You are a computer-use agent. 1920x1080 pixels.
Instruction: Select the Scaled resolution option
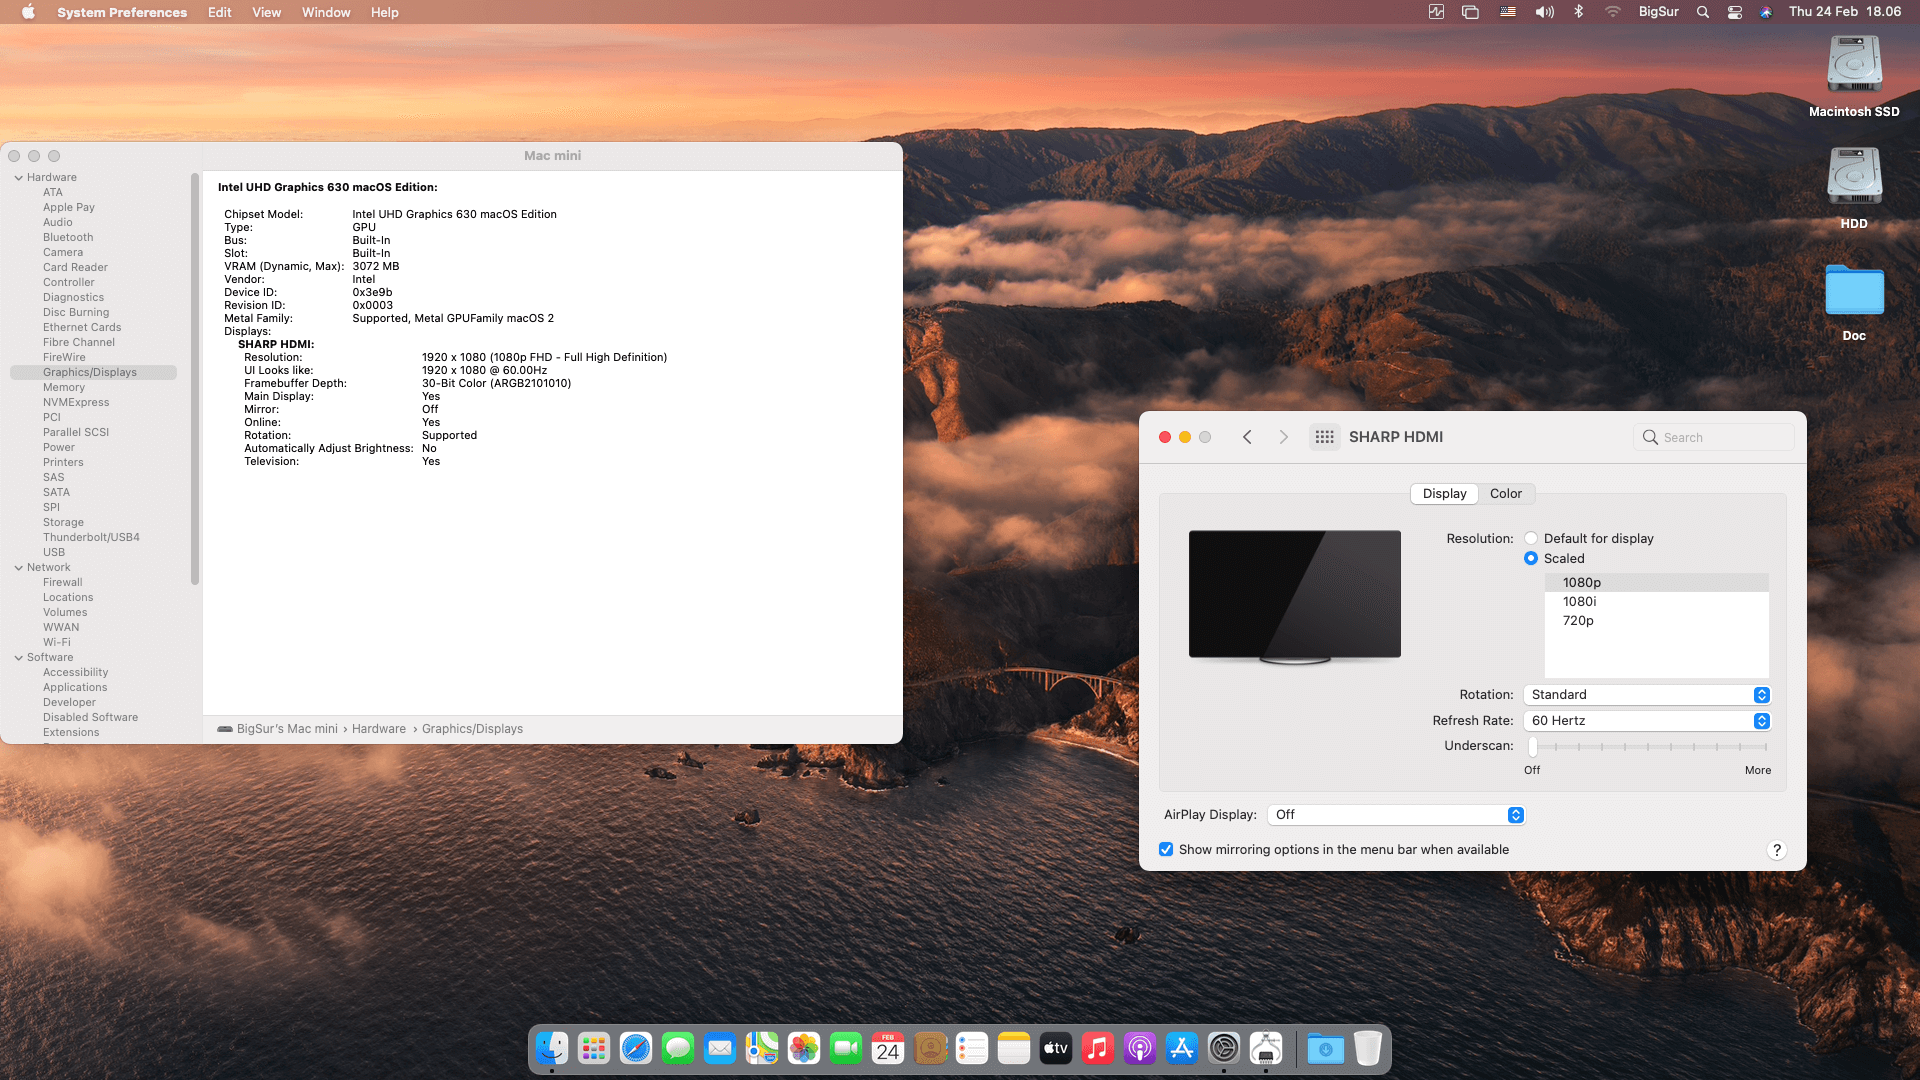coord(1531,558)
